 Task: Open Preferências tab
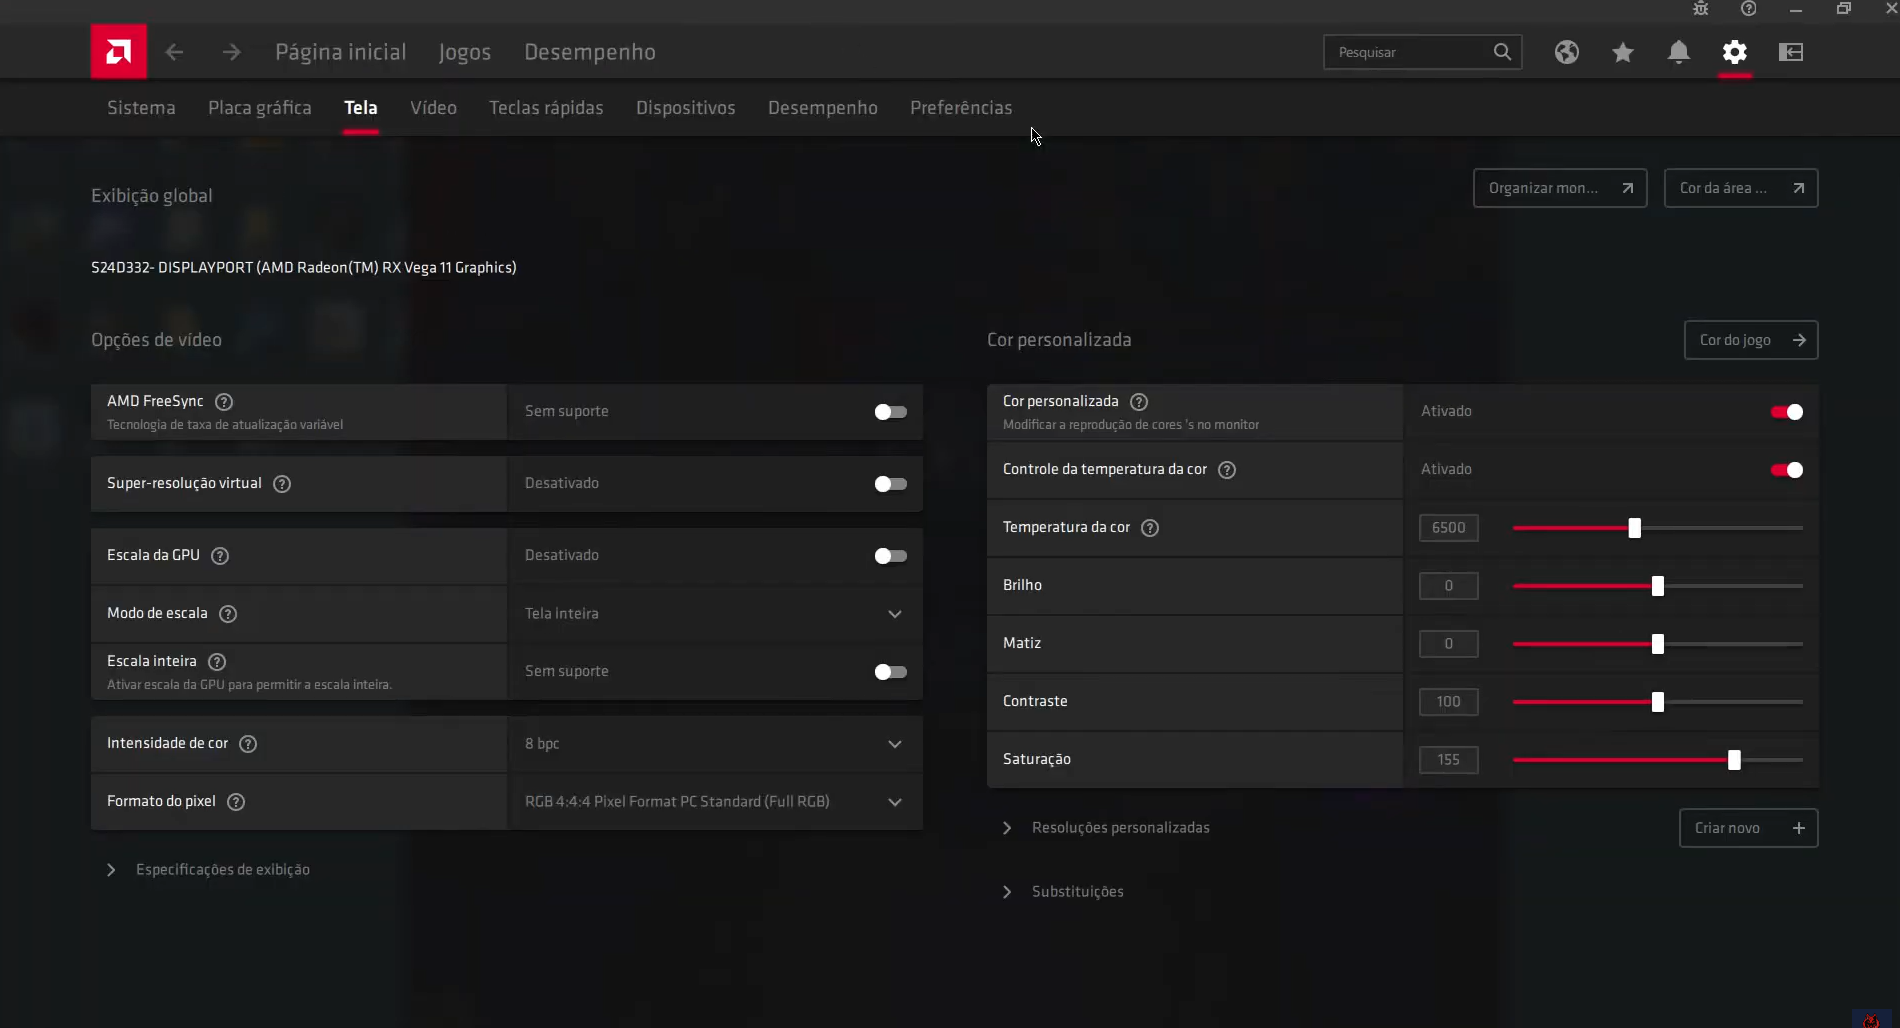(x=961, y=108)
